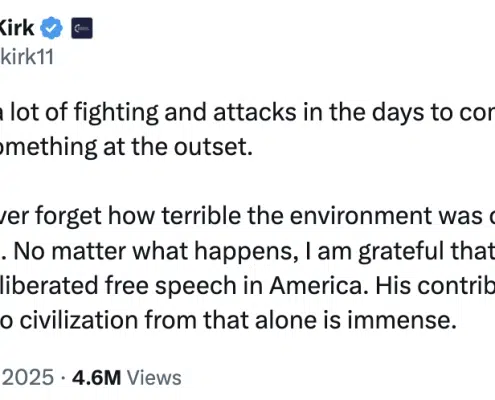This screenshot has height=400, width=495.
Task: Open the post's 2025 date stamp
Action: (x=27, y=378)
